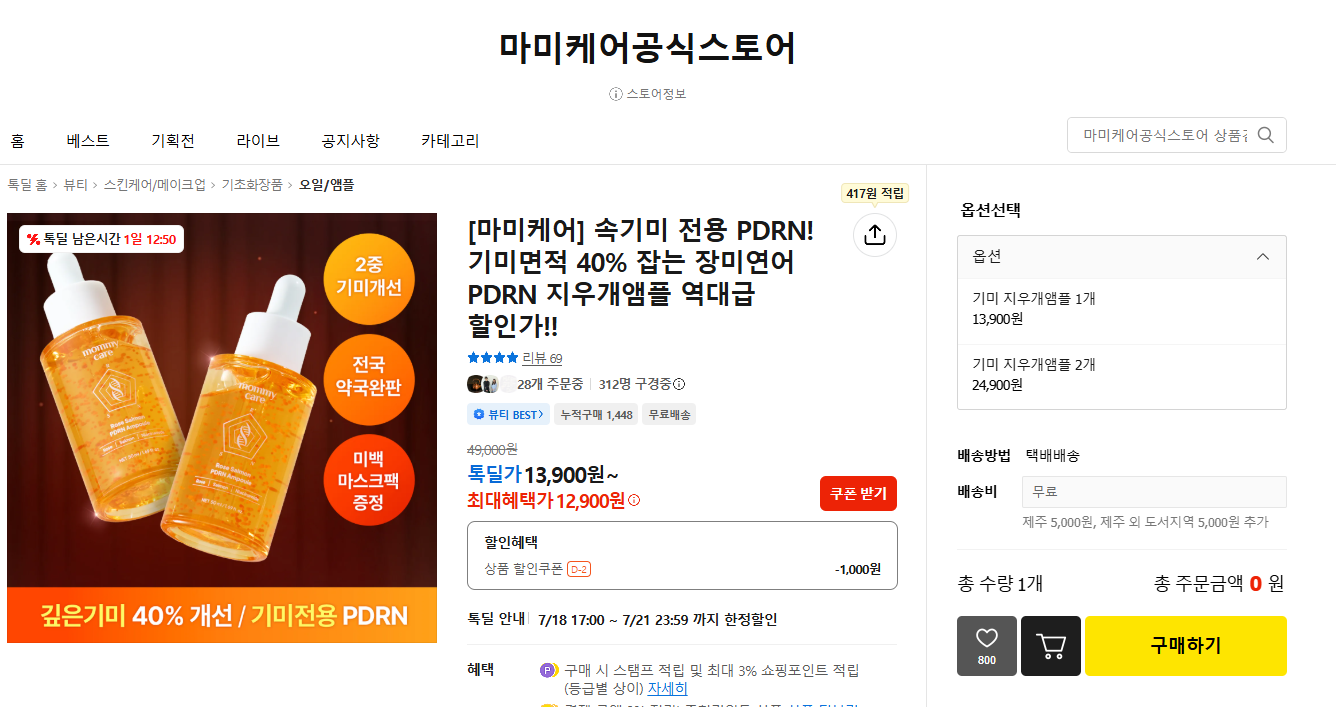Add to wishlist with heart icon
This screenshot has height=707, width=1336.
[987, 646]
